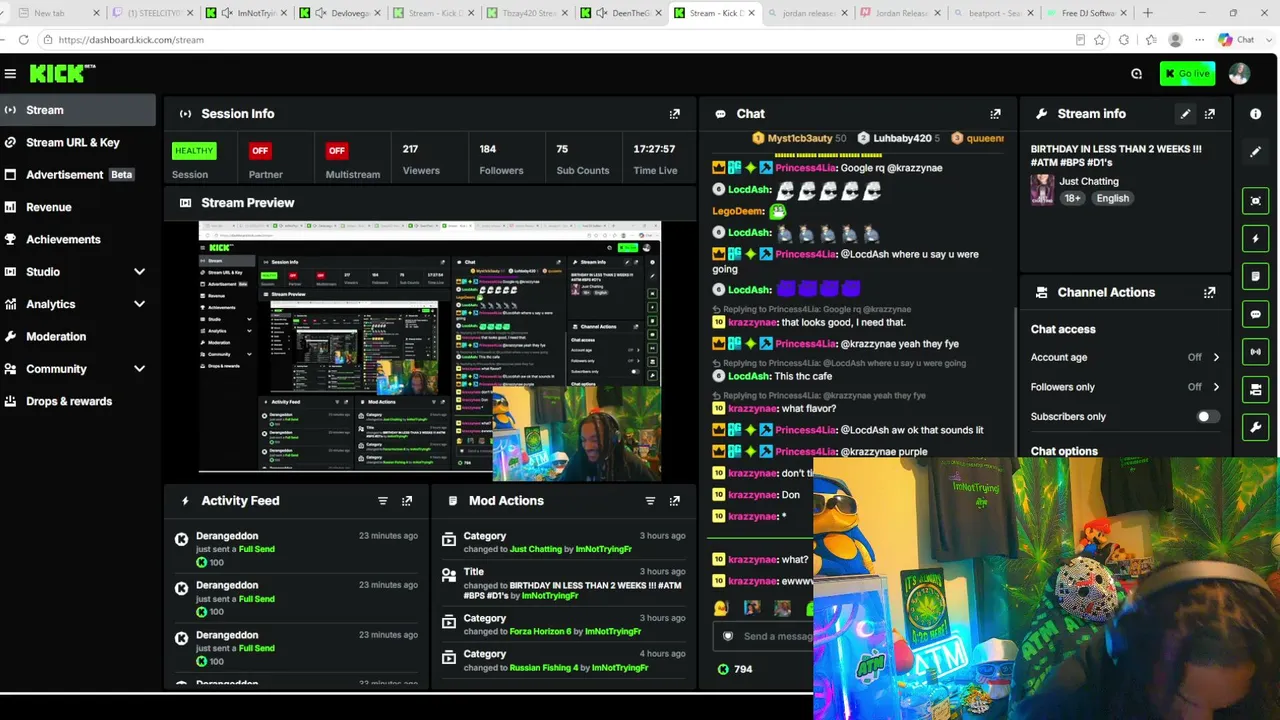Toggle the activity feed lightning icon in right rail
1280x720 pixels.
coord(1256,239)
